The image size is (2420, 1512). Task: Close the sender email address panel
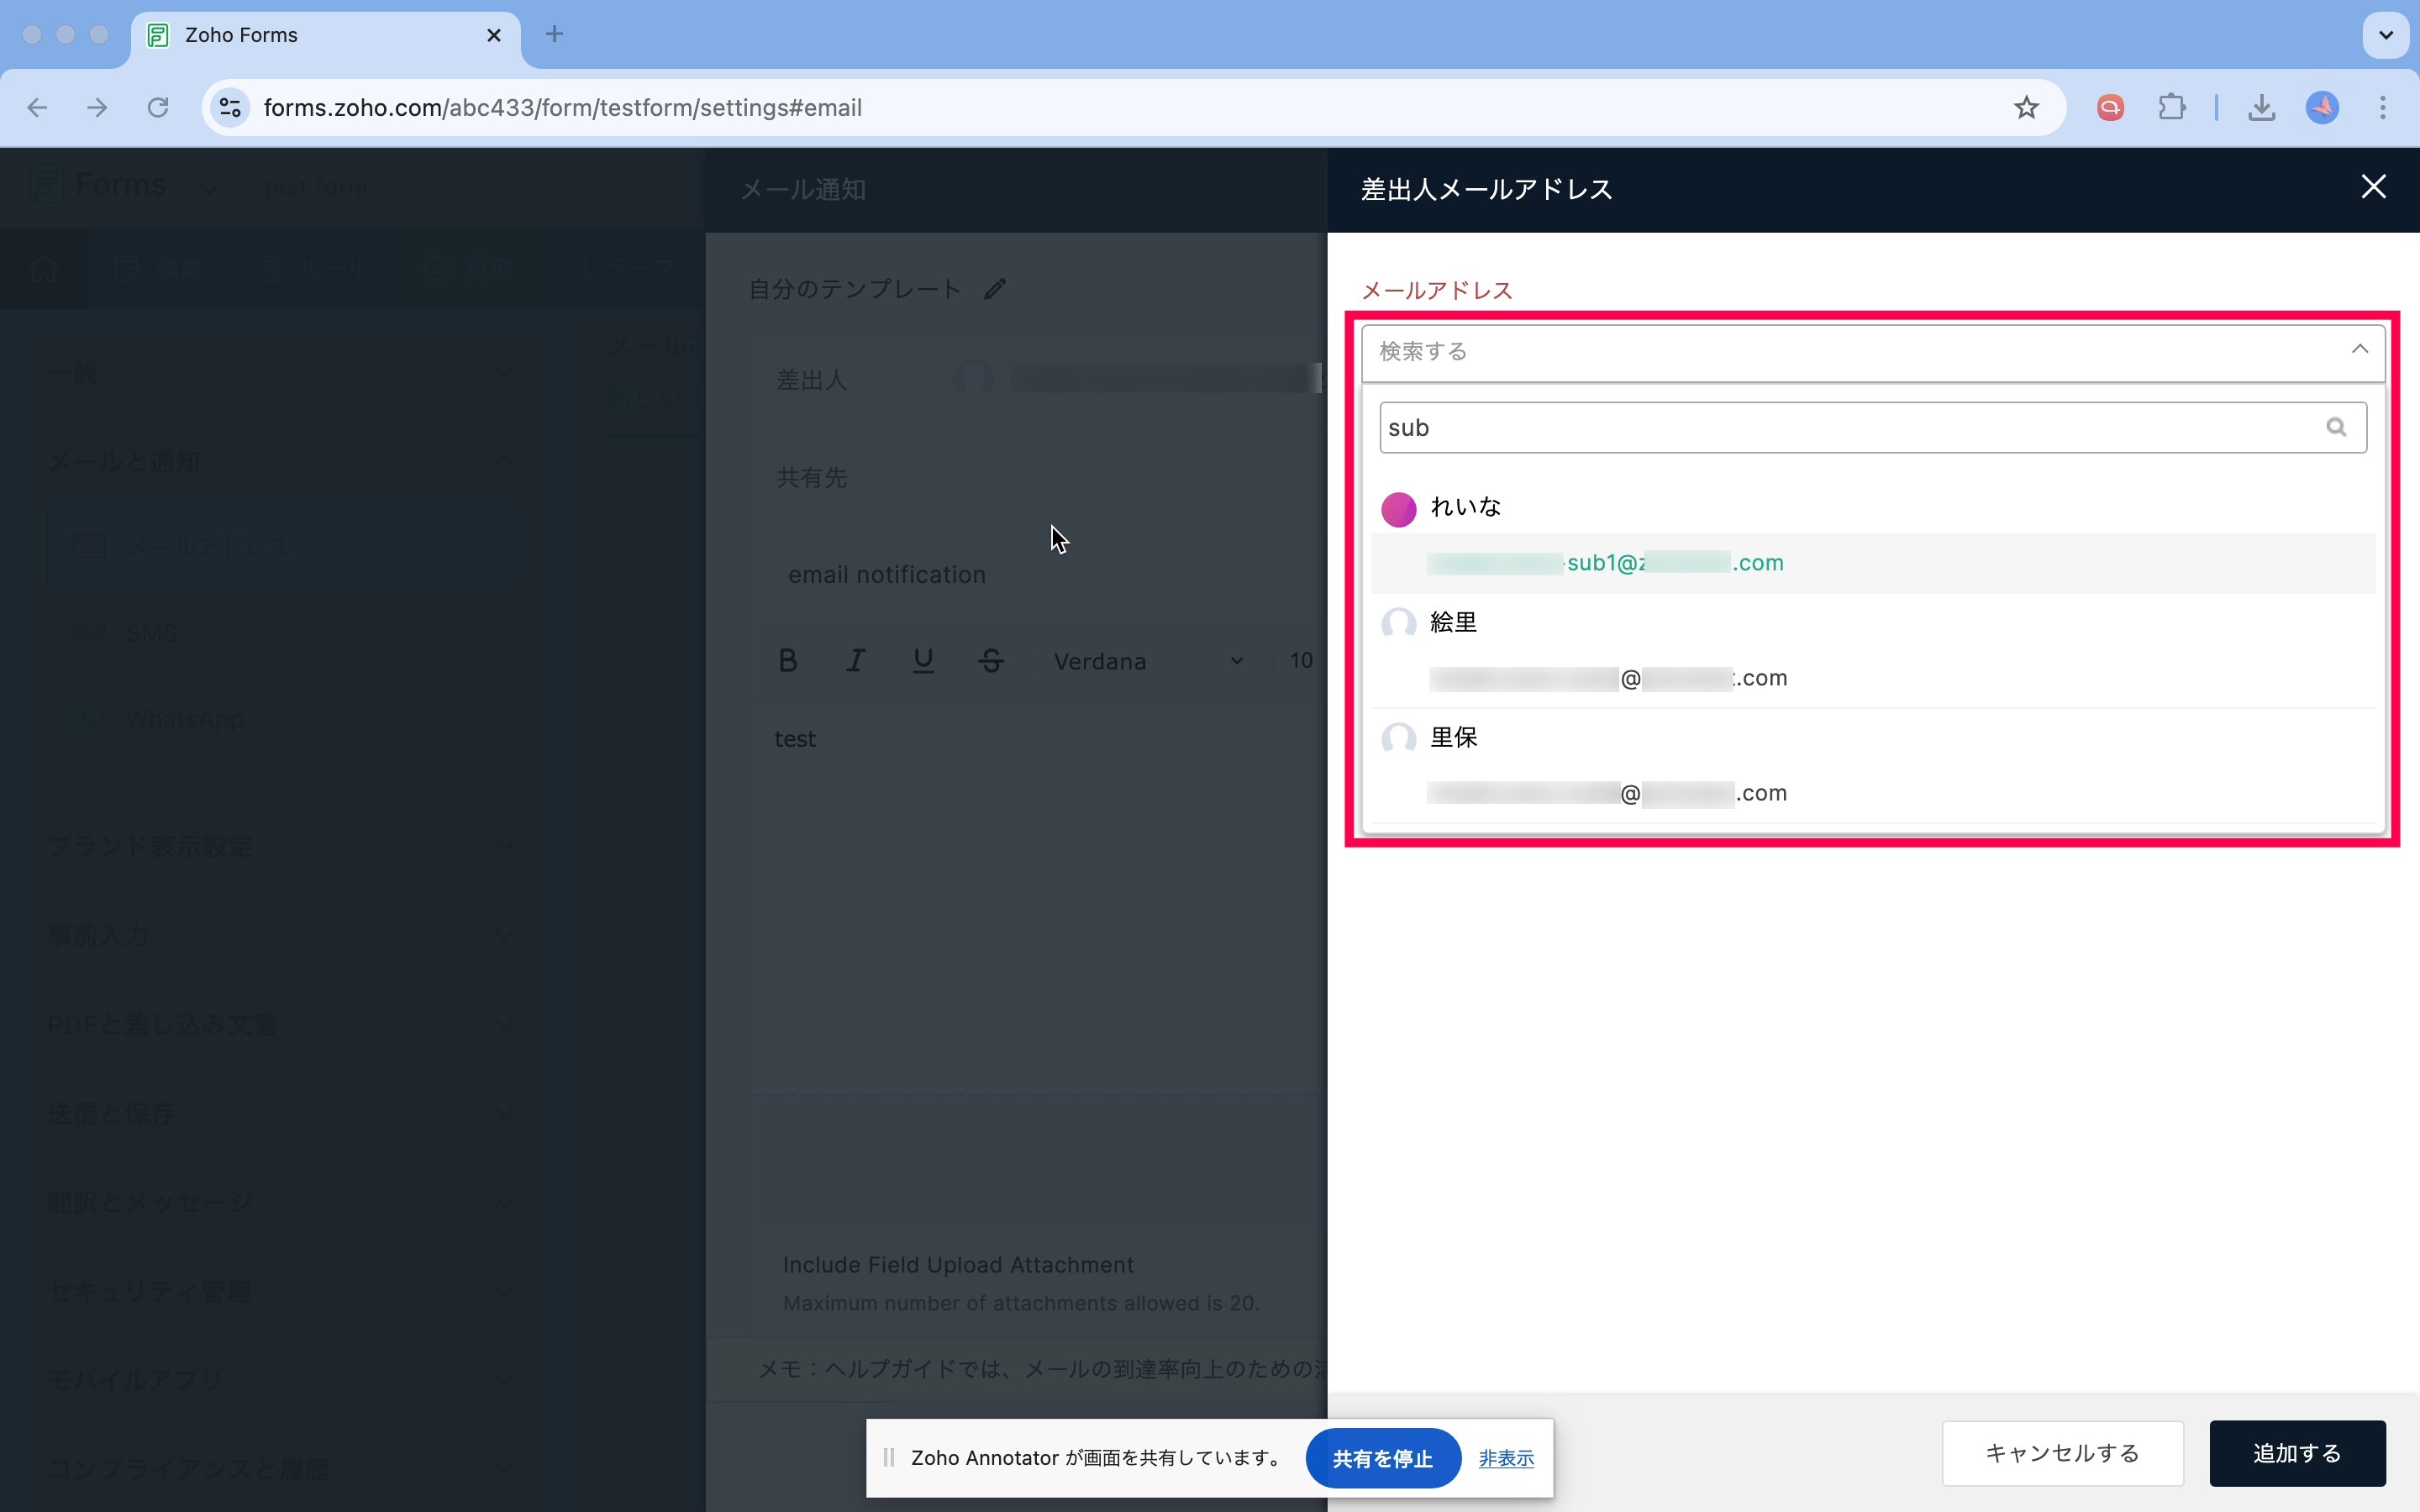pyautogui.click(x=2373, y=187)
